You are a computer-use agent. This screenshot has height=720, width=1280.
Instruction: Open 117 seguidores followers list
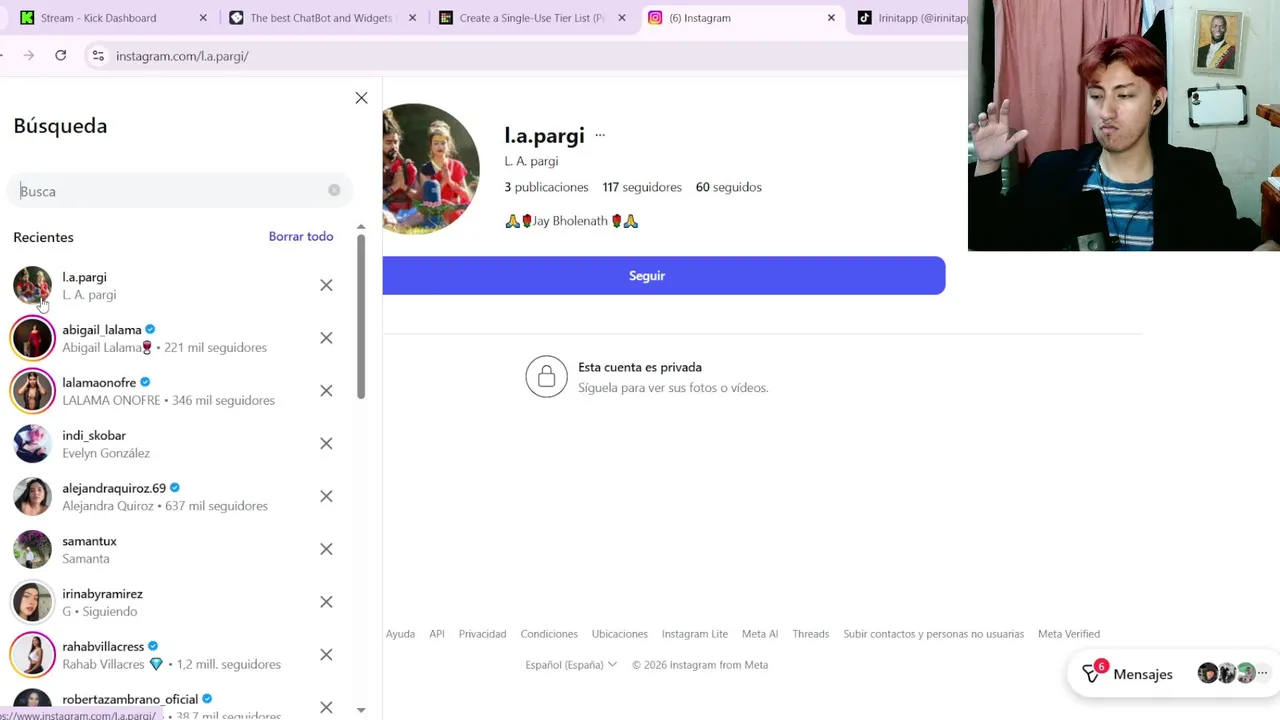tap(642, 187)
